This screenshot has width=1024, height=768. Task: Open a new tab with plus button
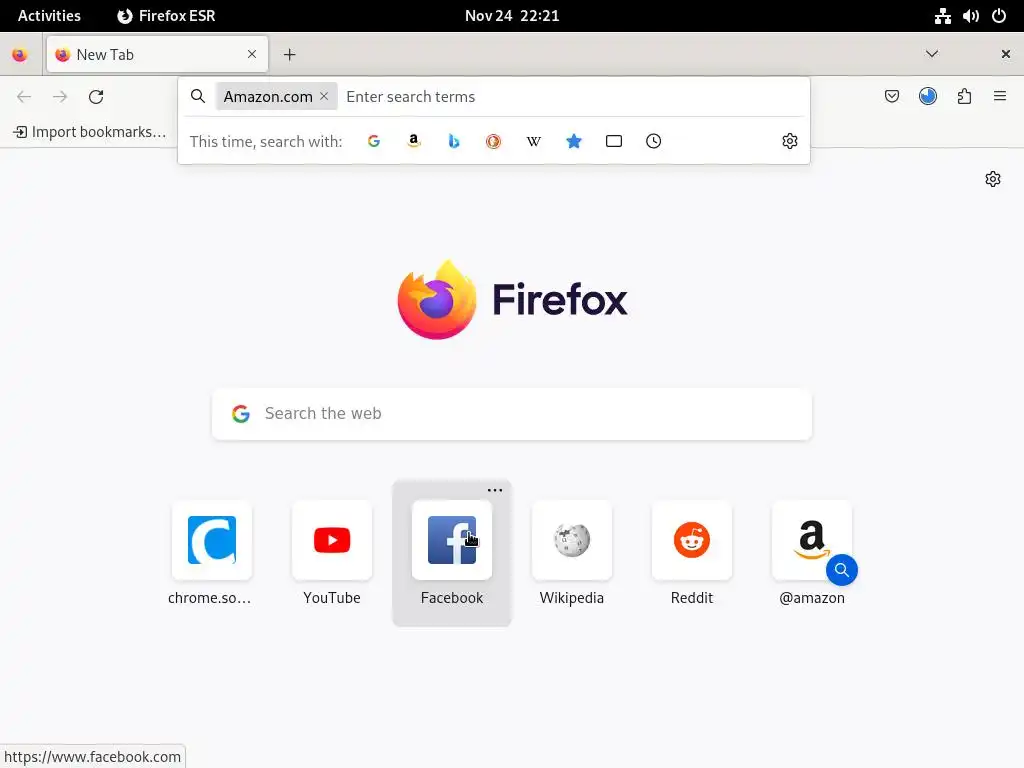[x=290, y=55]
